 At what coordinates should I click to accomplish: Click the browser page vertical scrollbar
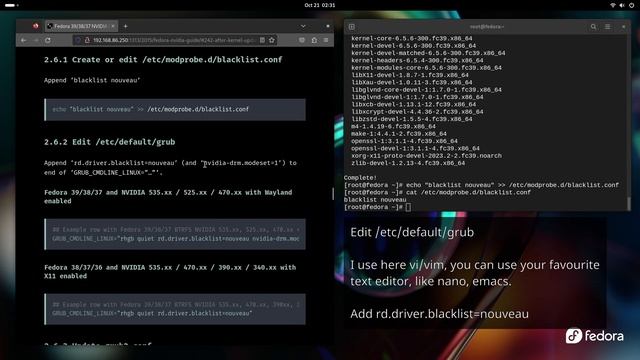(x=333, y=194)
